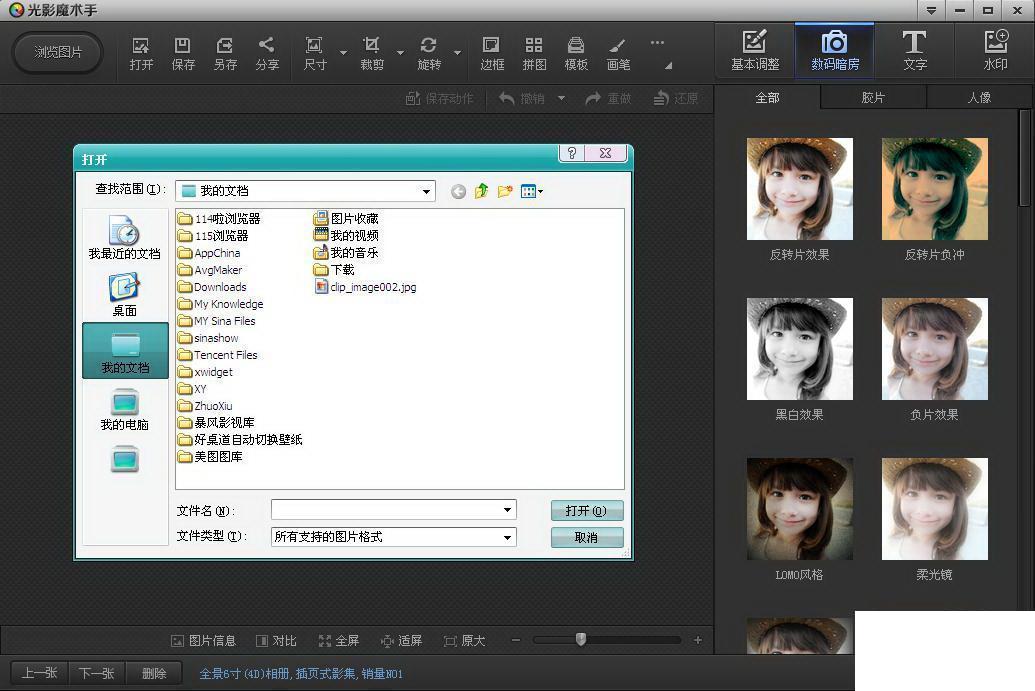Screen dimensions: 1035x691
Task: Open the 水印 watermark panel
Action: click(x=995, y=51)
